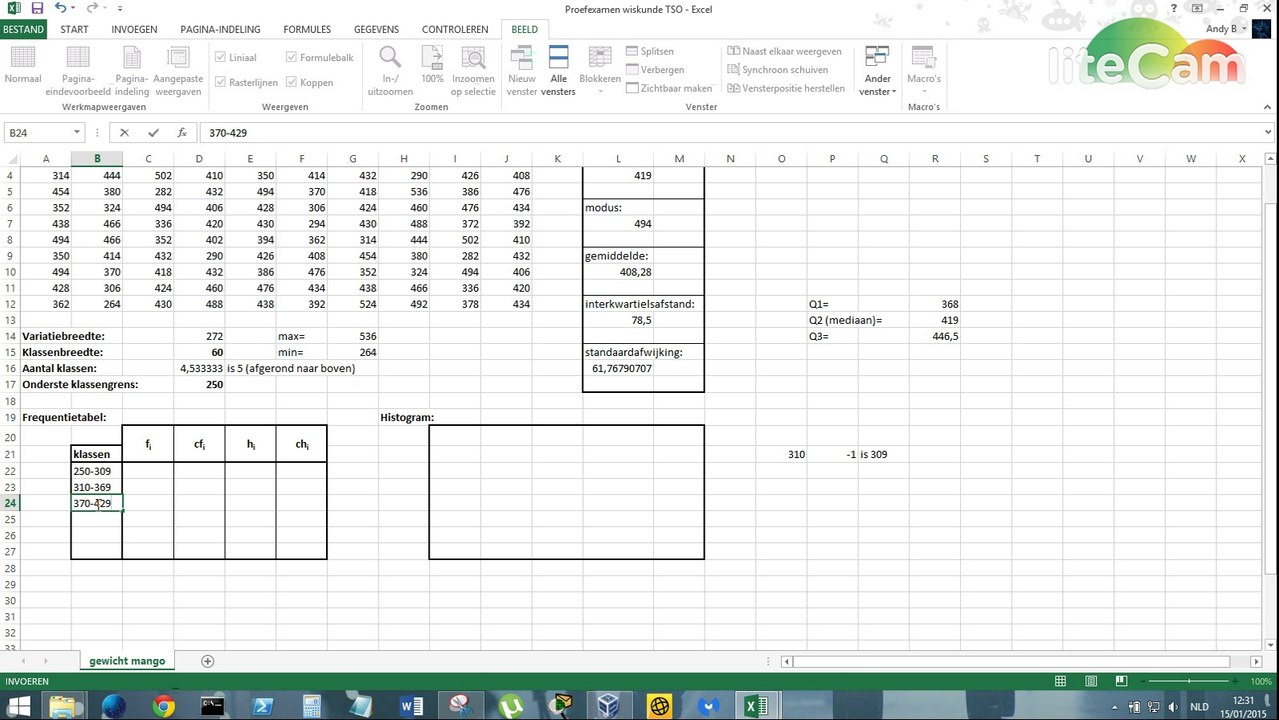The image size is (1279, 720).
Task: Set zoom to 100% in ribbon
Action: point(432,66)
